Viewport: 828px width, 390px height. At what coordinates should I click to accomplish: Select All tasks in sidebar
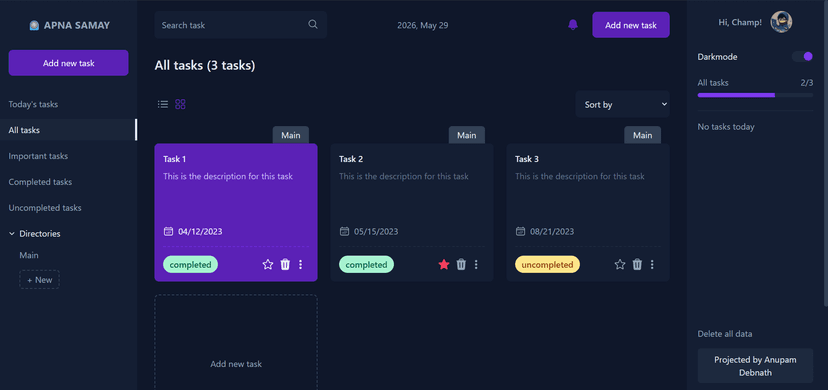point(69,130)
